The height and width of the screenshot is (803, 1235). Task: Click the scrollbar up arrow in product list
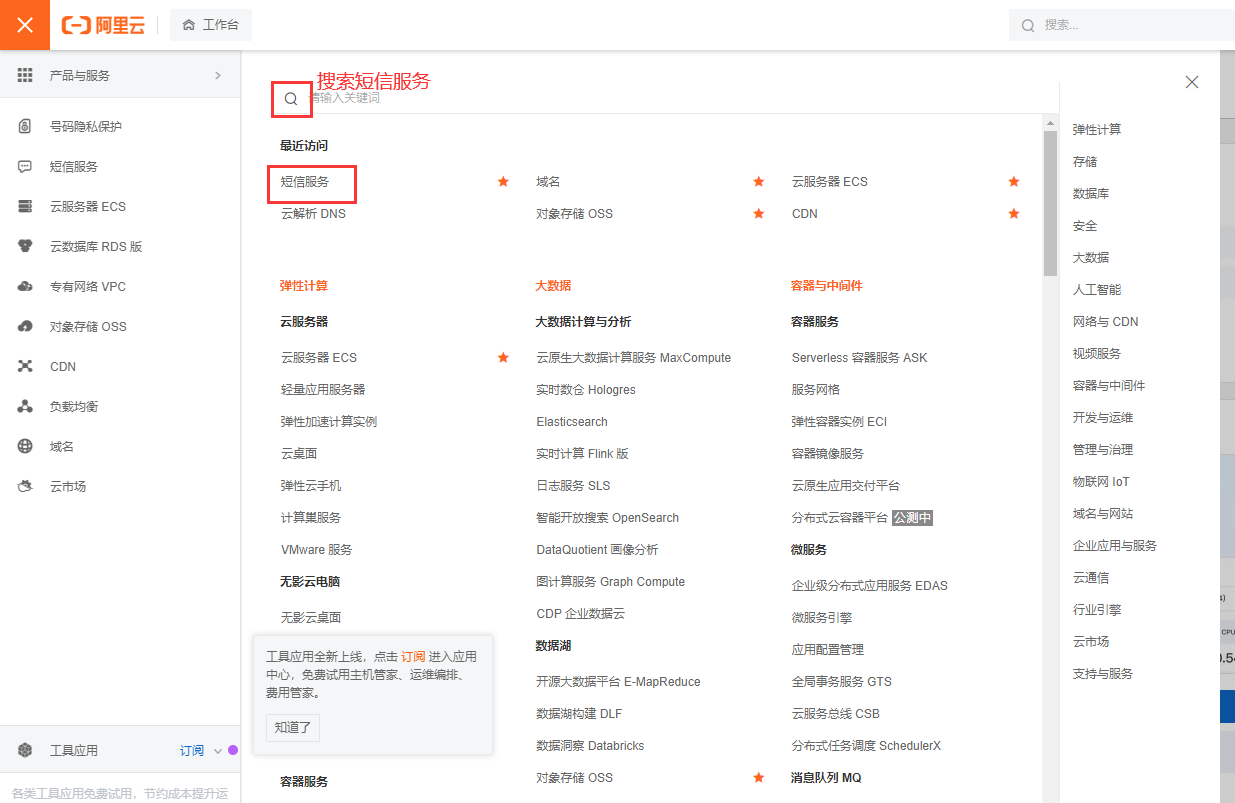point(1050,124)
